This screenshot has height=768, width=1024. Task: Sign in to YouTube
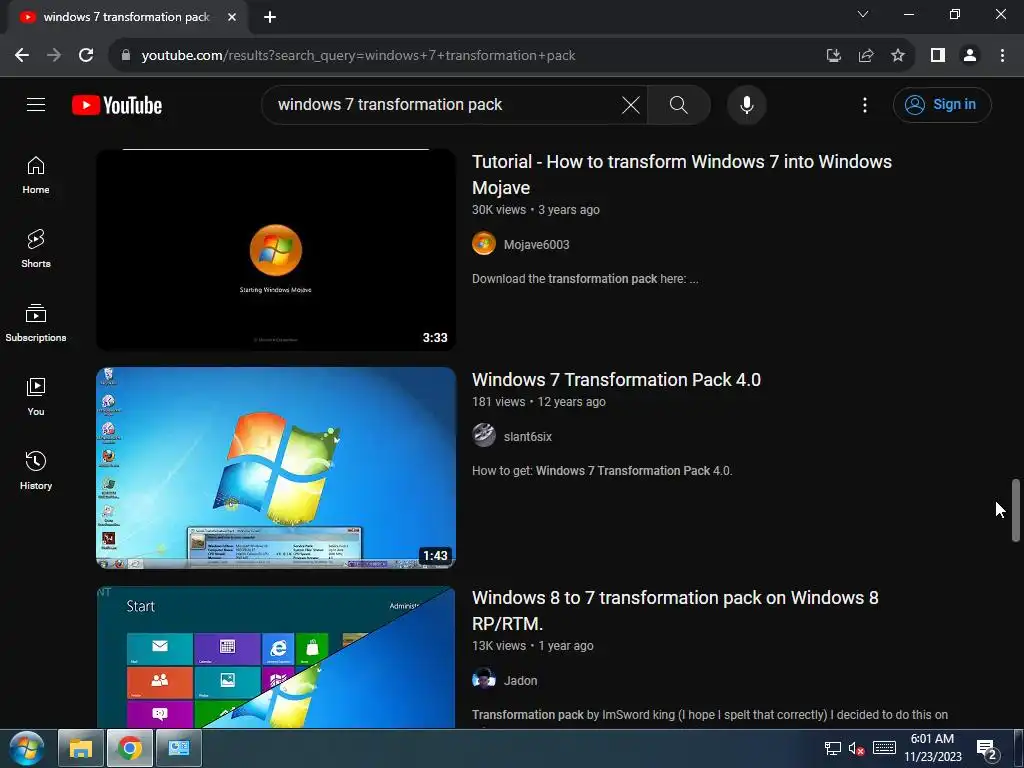(x=942, y=104)
